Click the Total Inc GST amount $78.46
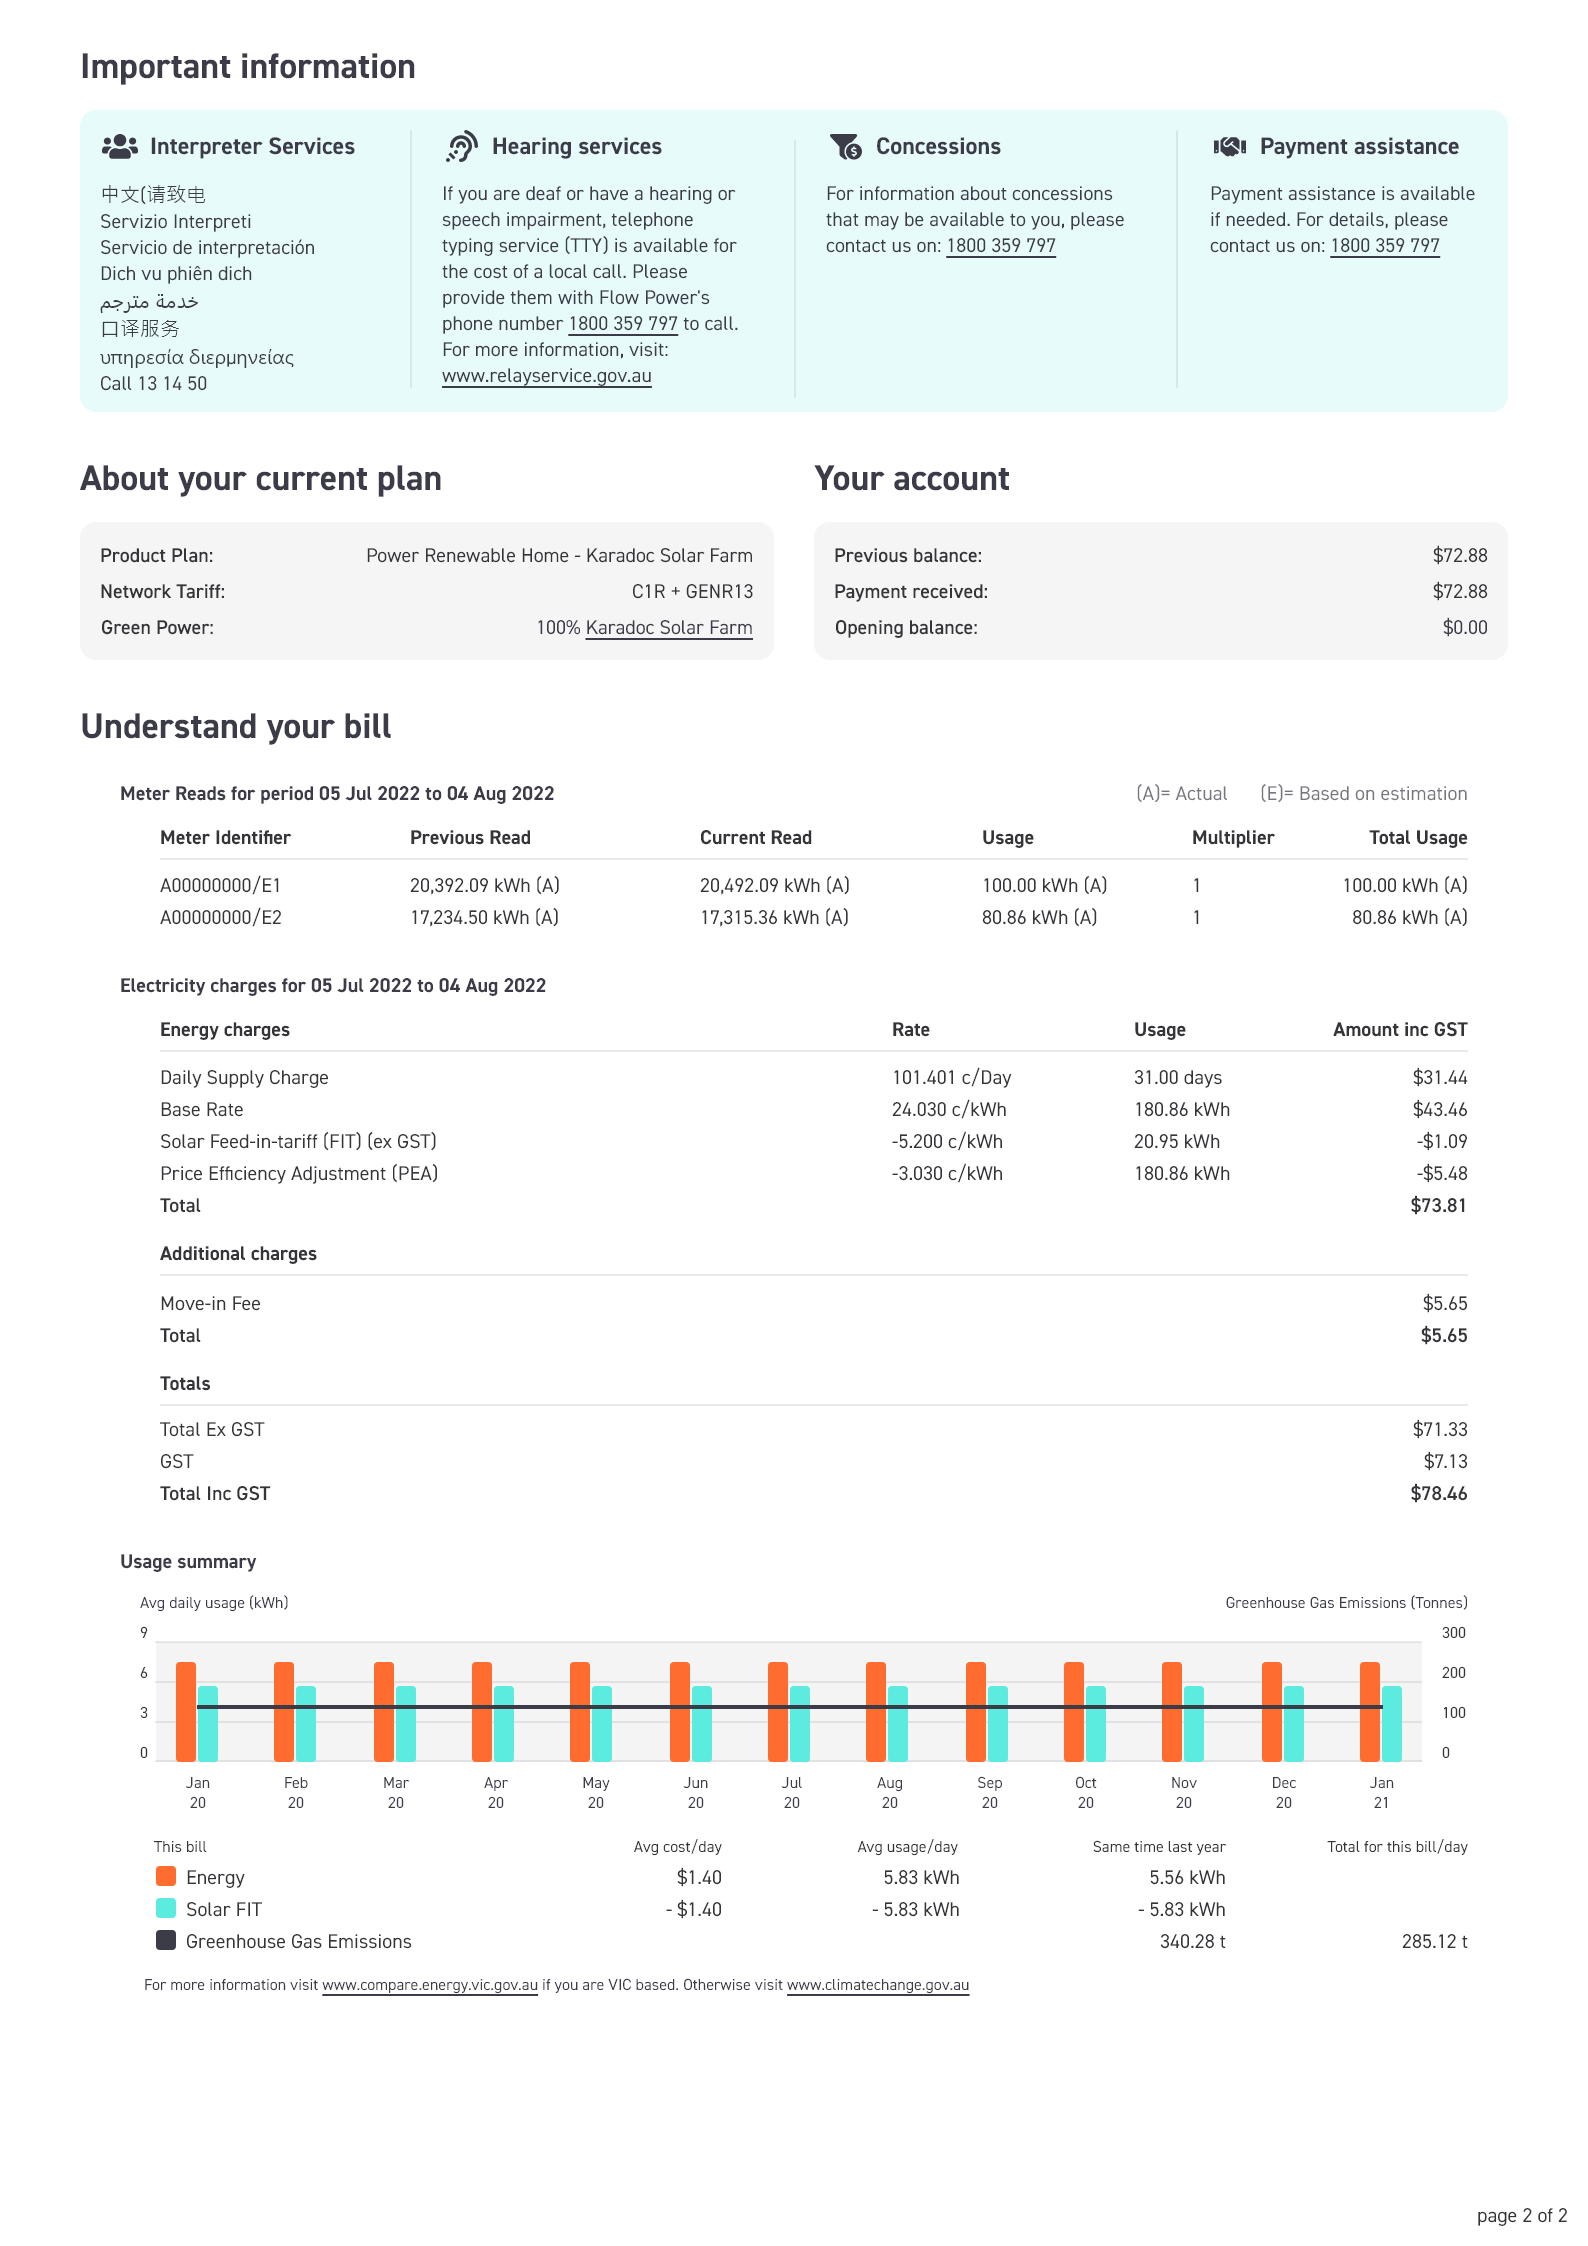The width and height of the screenshot is (1588, 2246). 1439,1493
